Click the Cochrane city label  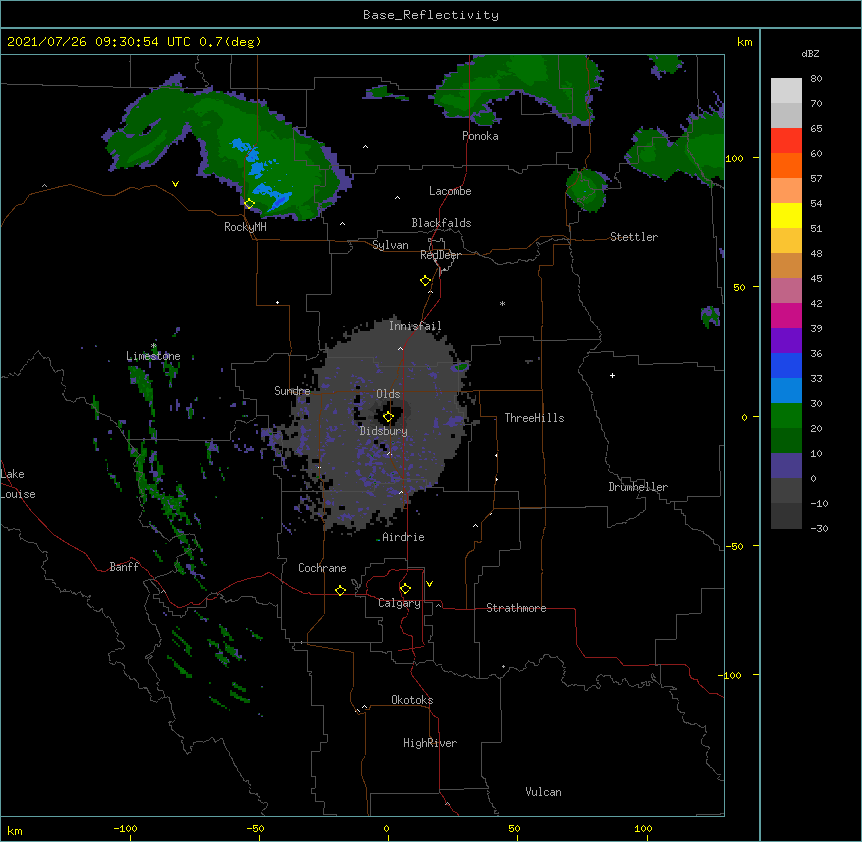point(322,568)
